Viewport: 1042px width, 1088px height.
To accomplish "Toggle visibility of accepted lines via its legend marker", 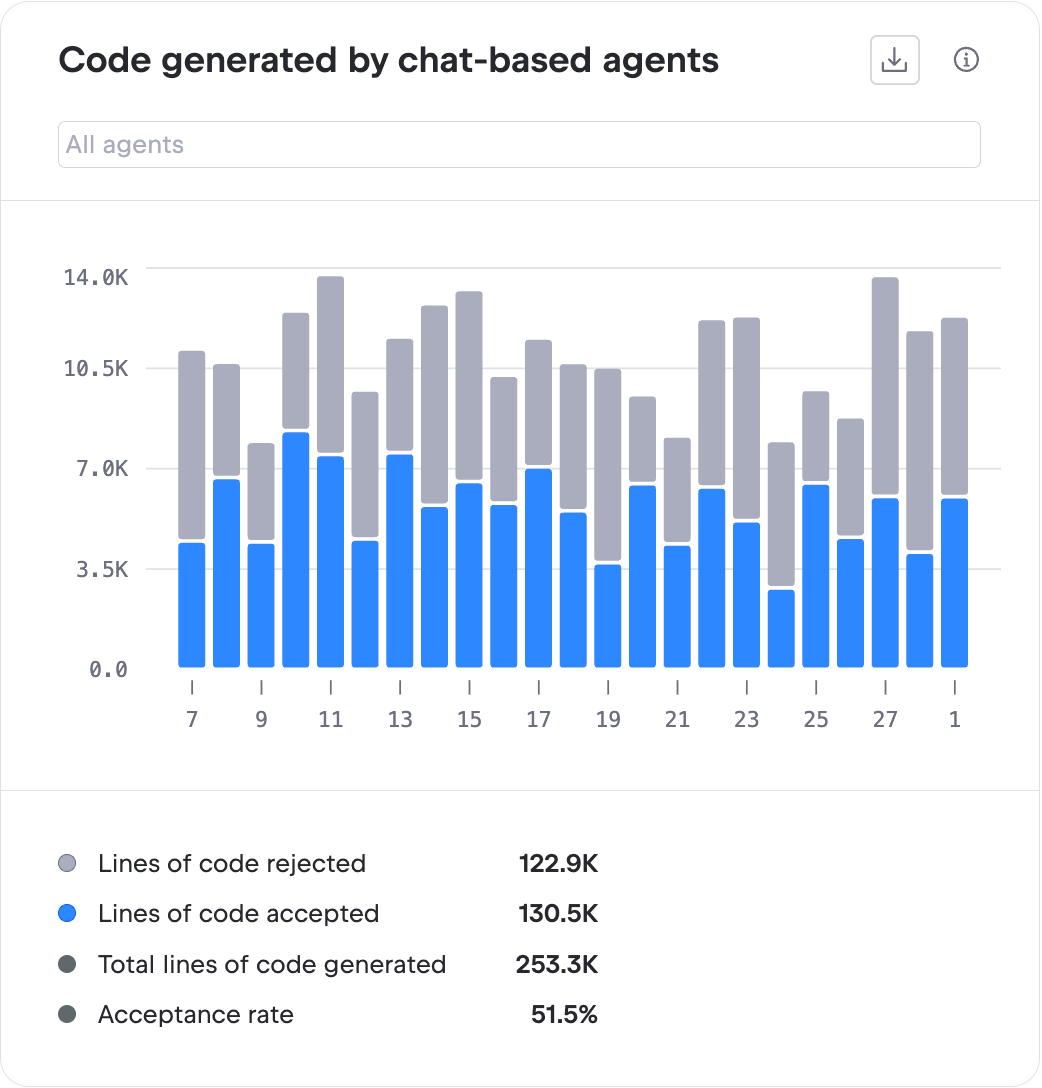I will coord(67,913).
